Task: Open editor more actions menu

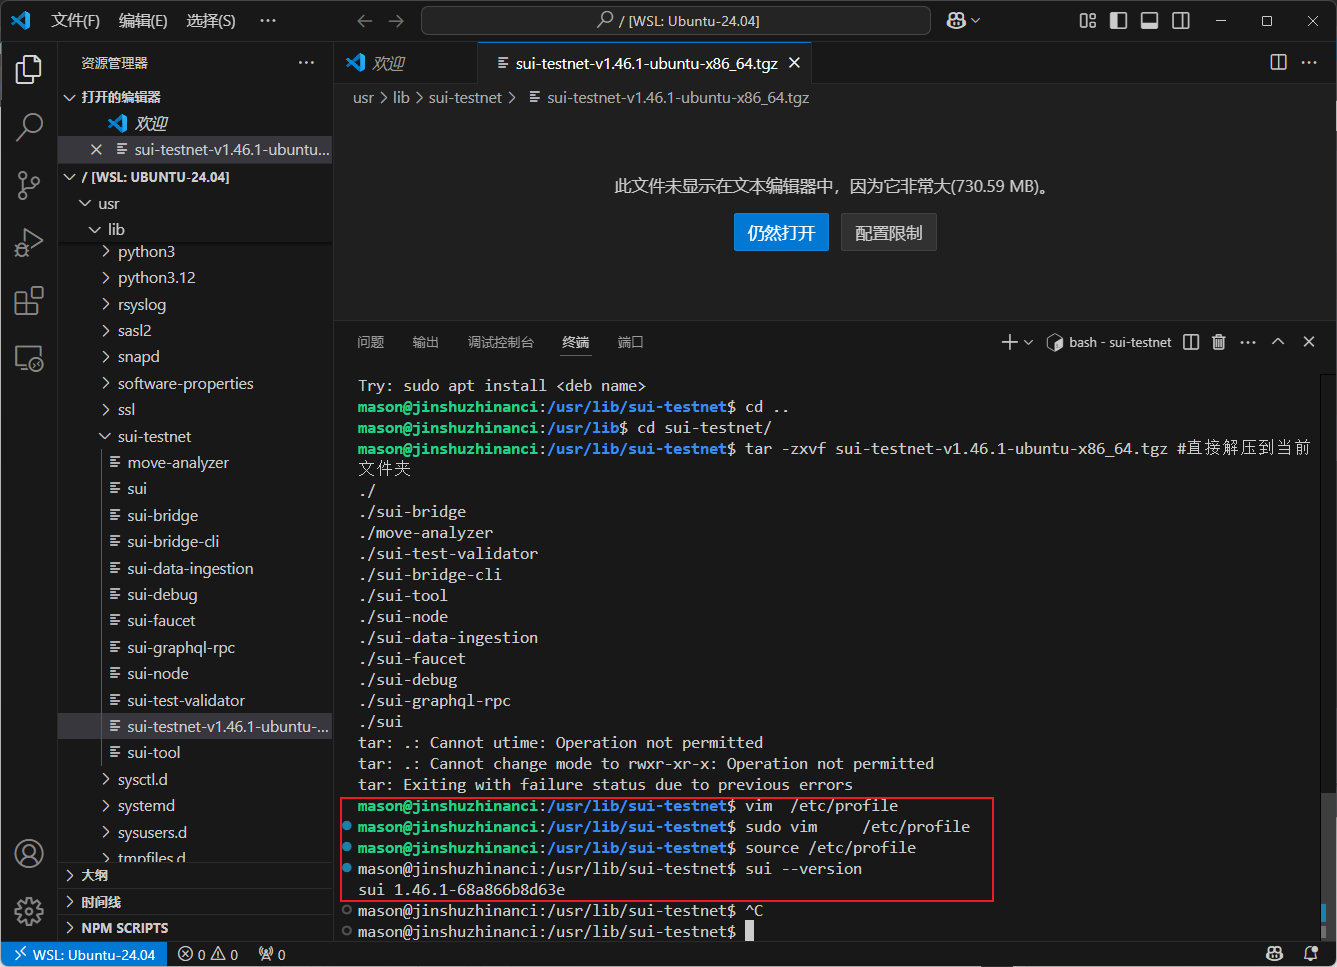Action: tap(1309, 62)
